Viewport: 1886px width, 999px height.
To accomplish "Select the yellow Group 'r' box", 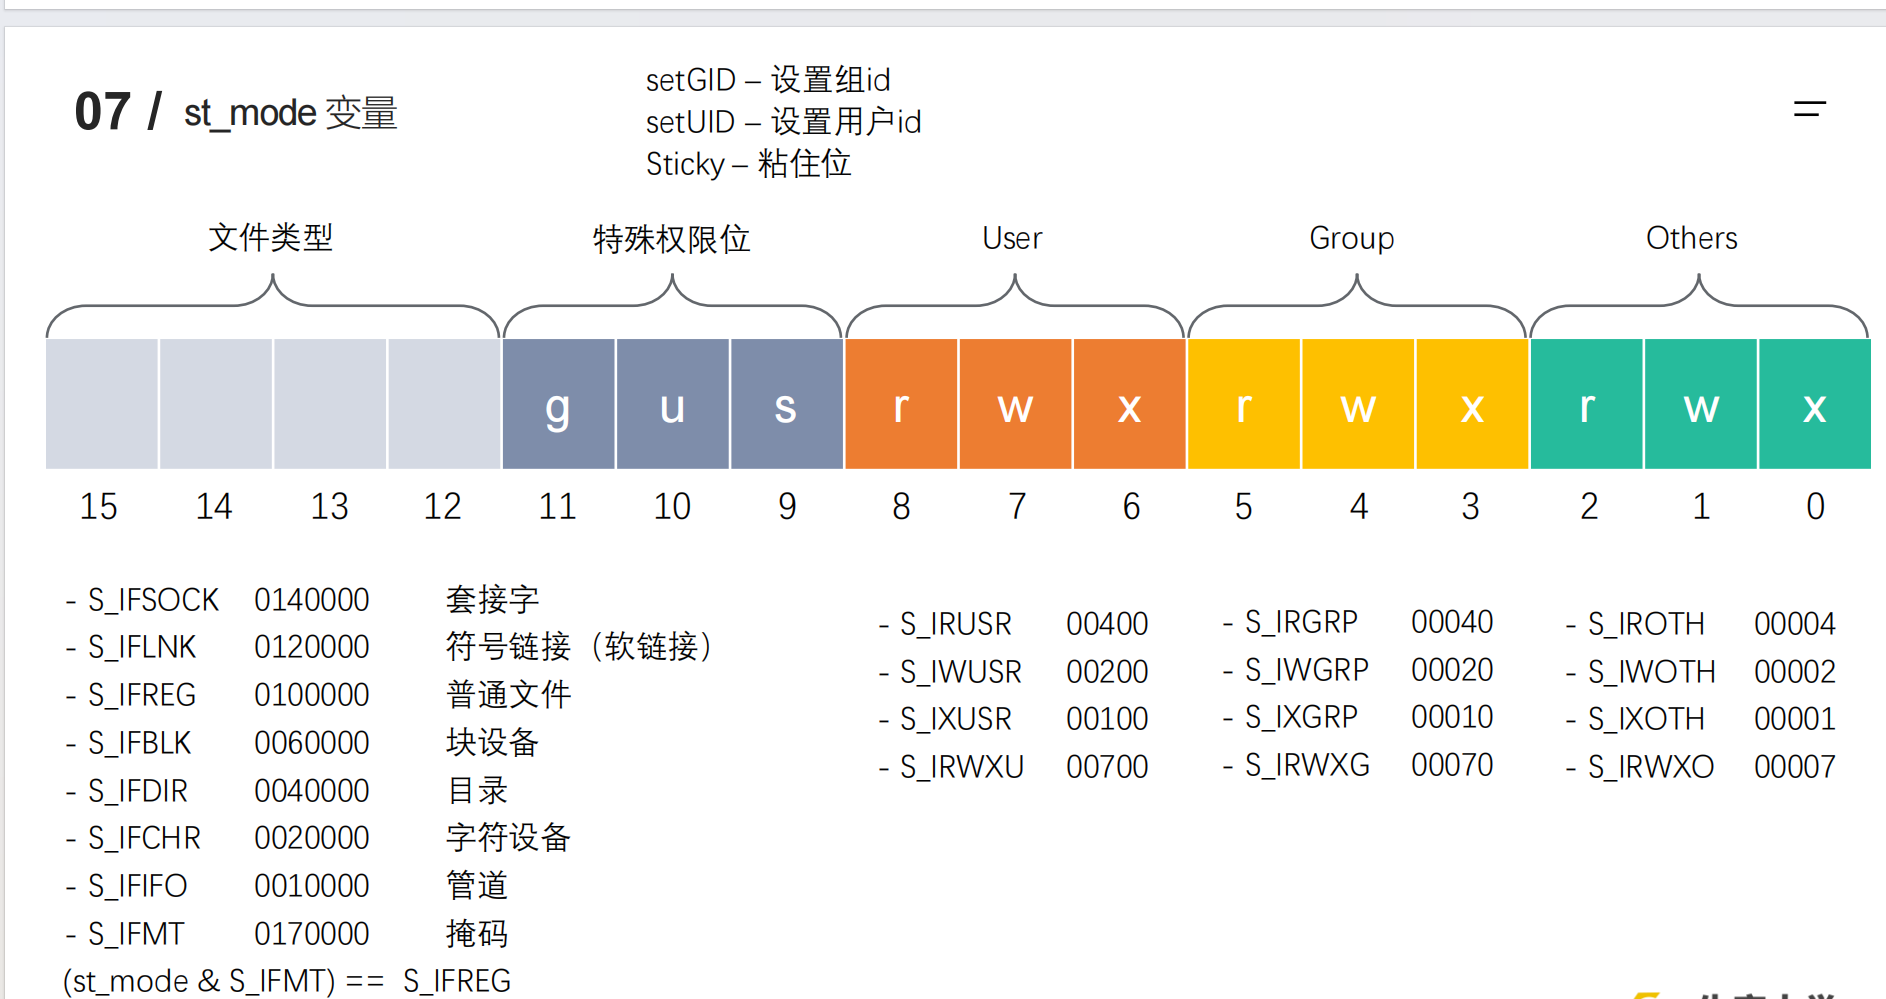I will click(x=1244, y=404).
